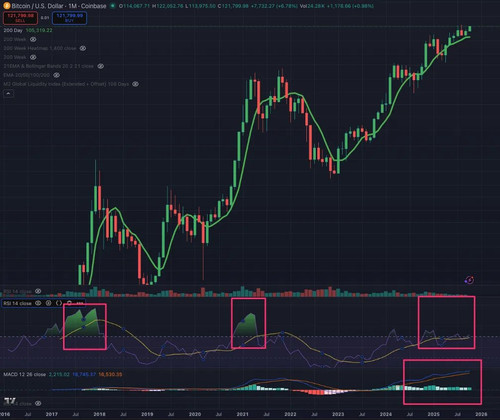Remove the active RSI indicator
The height and width of the screenshot is (420, 500).
coord(69,303)
